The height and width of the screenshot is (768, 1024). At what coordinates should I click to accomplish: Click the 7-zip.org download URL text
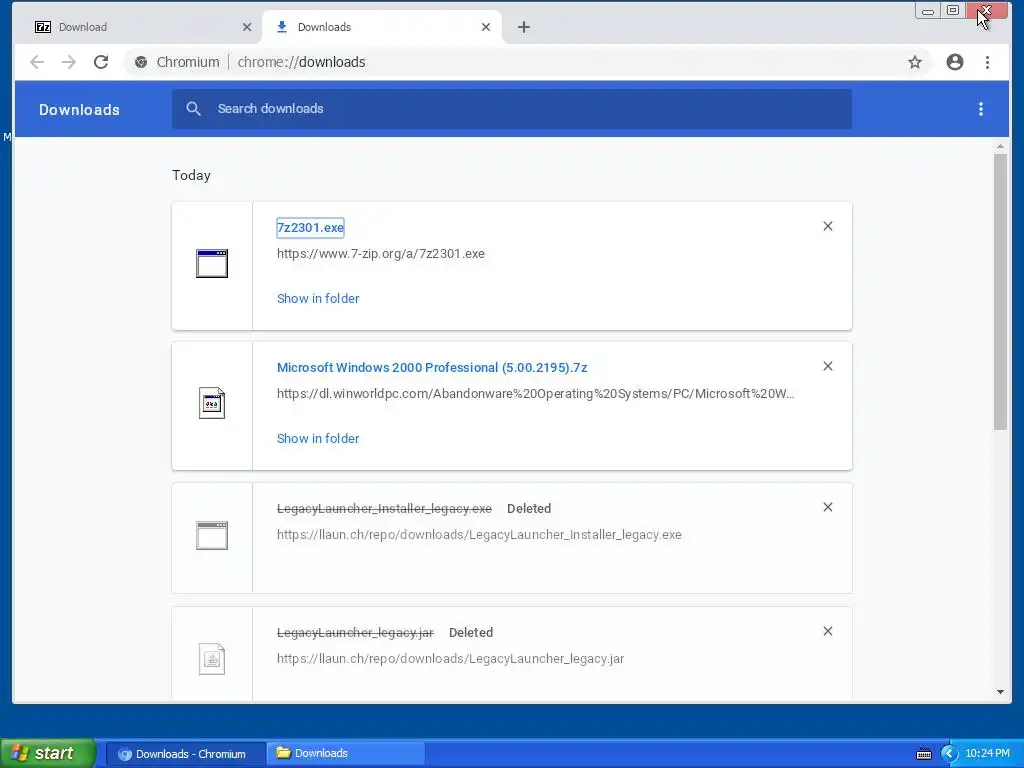point(381,253)
